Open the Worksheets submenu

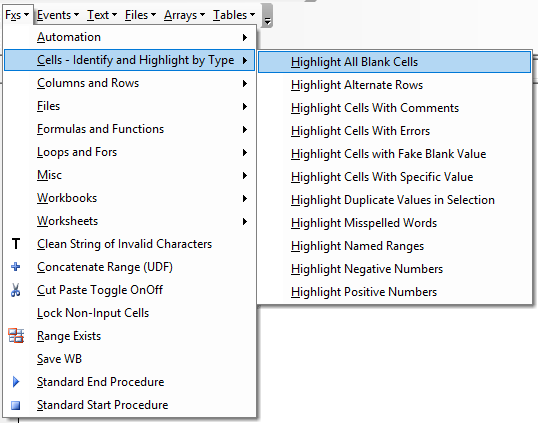130,221
